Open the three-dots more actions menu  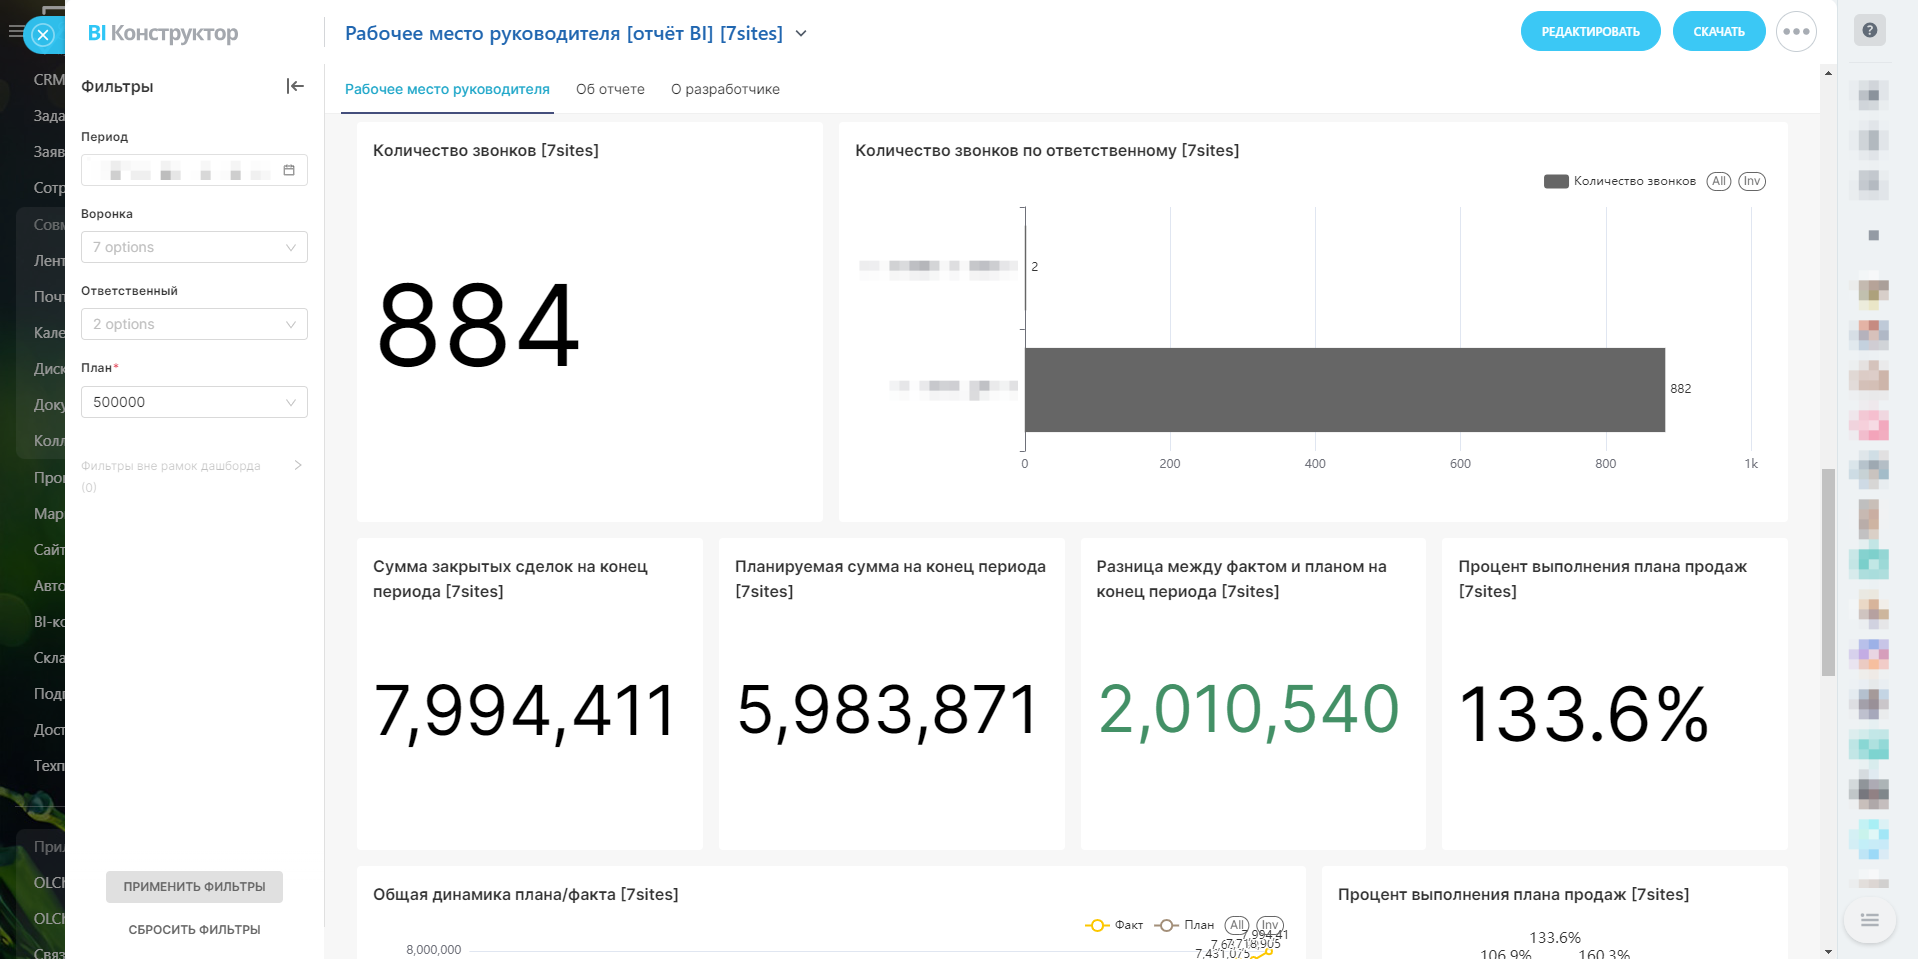click(x=1796, y=32)
